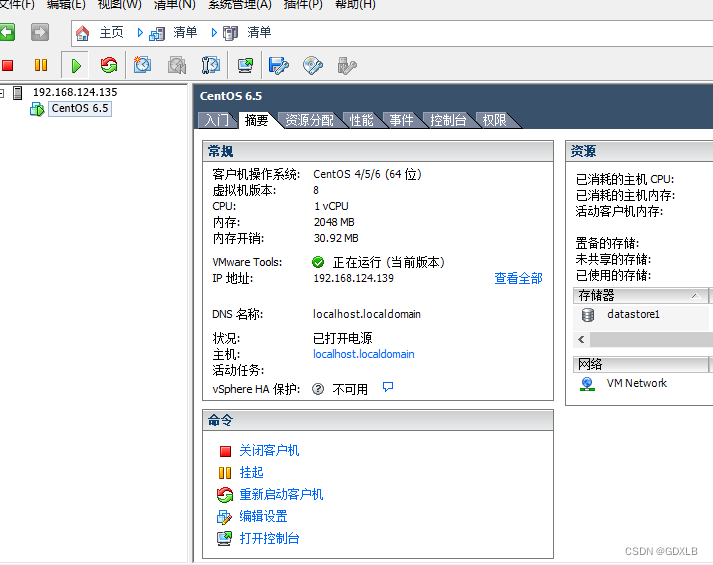This screenshot has height=565, width=713.
Task: Open the 视图(W) menu
Action: [x=120, y=5]
